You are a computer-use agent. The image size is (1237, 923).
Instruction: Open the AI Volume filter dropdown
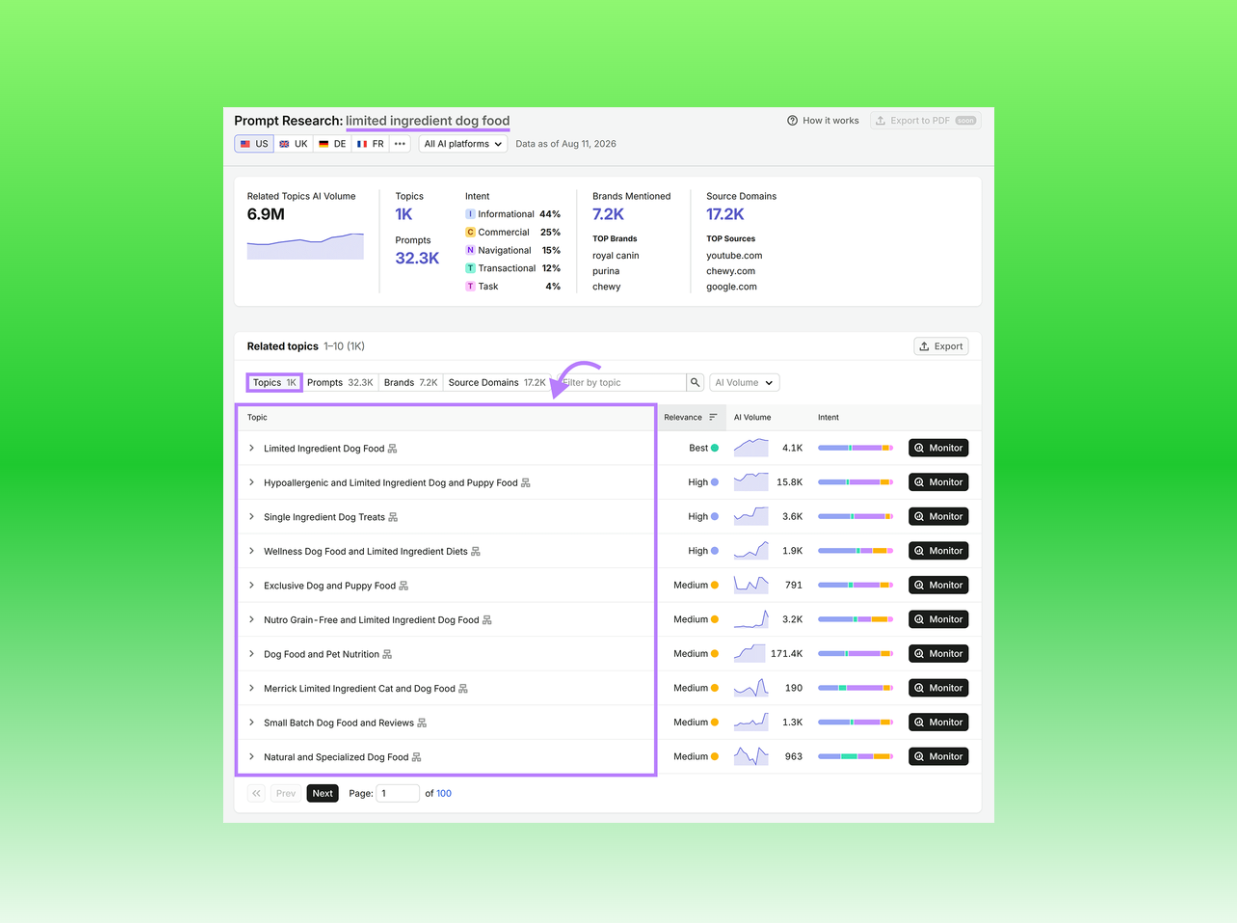click(744, 383)
